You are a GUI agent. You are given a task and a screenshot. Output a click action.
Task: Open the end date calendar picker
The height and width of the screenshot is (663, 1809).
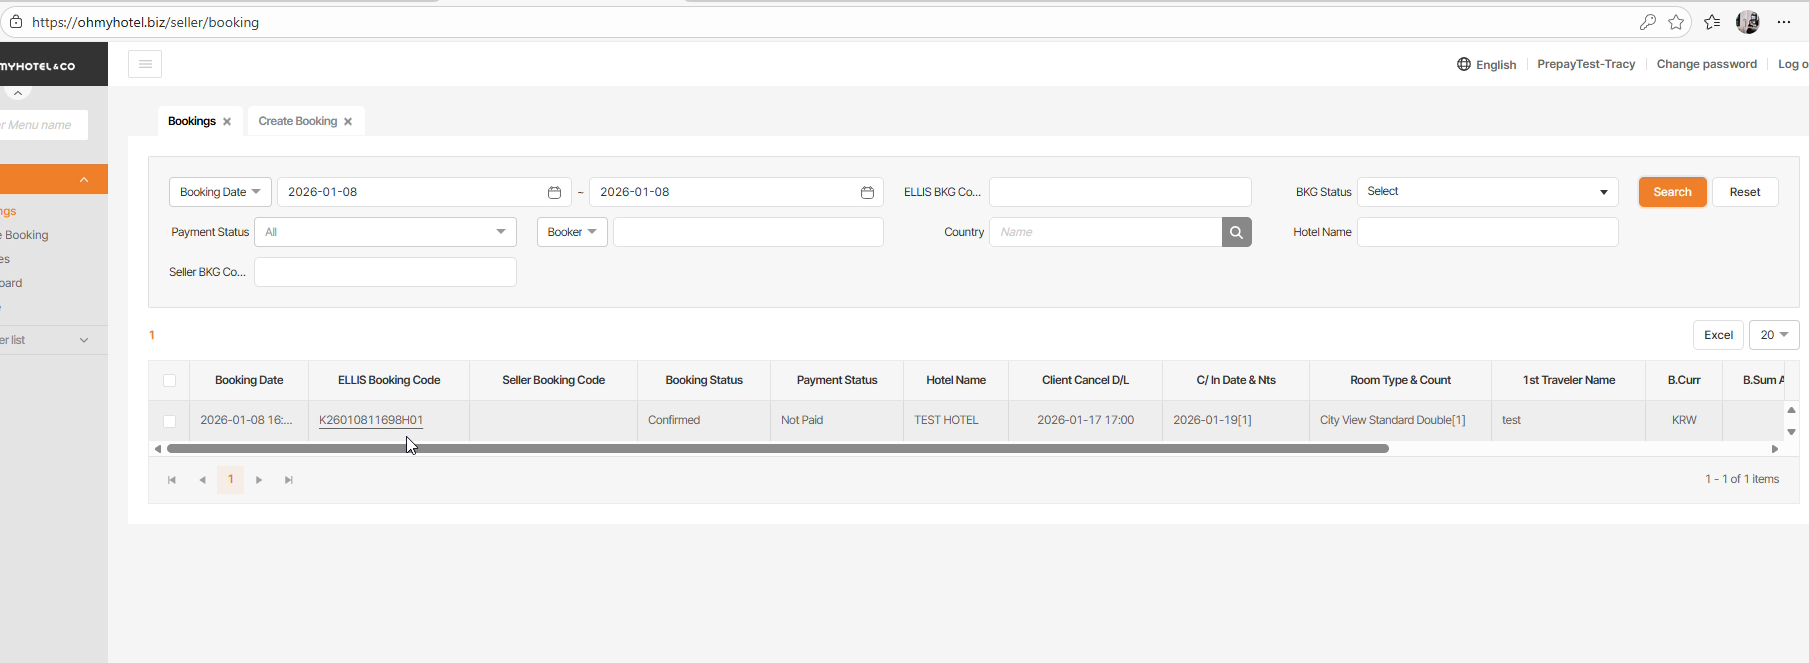pos(867,192)
